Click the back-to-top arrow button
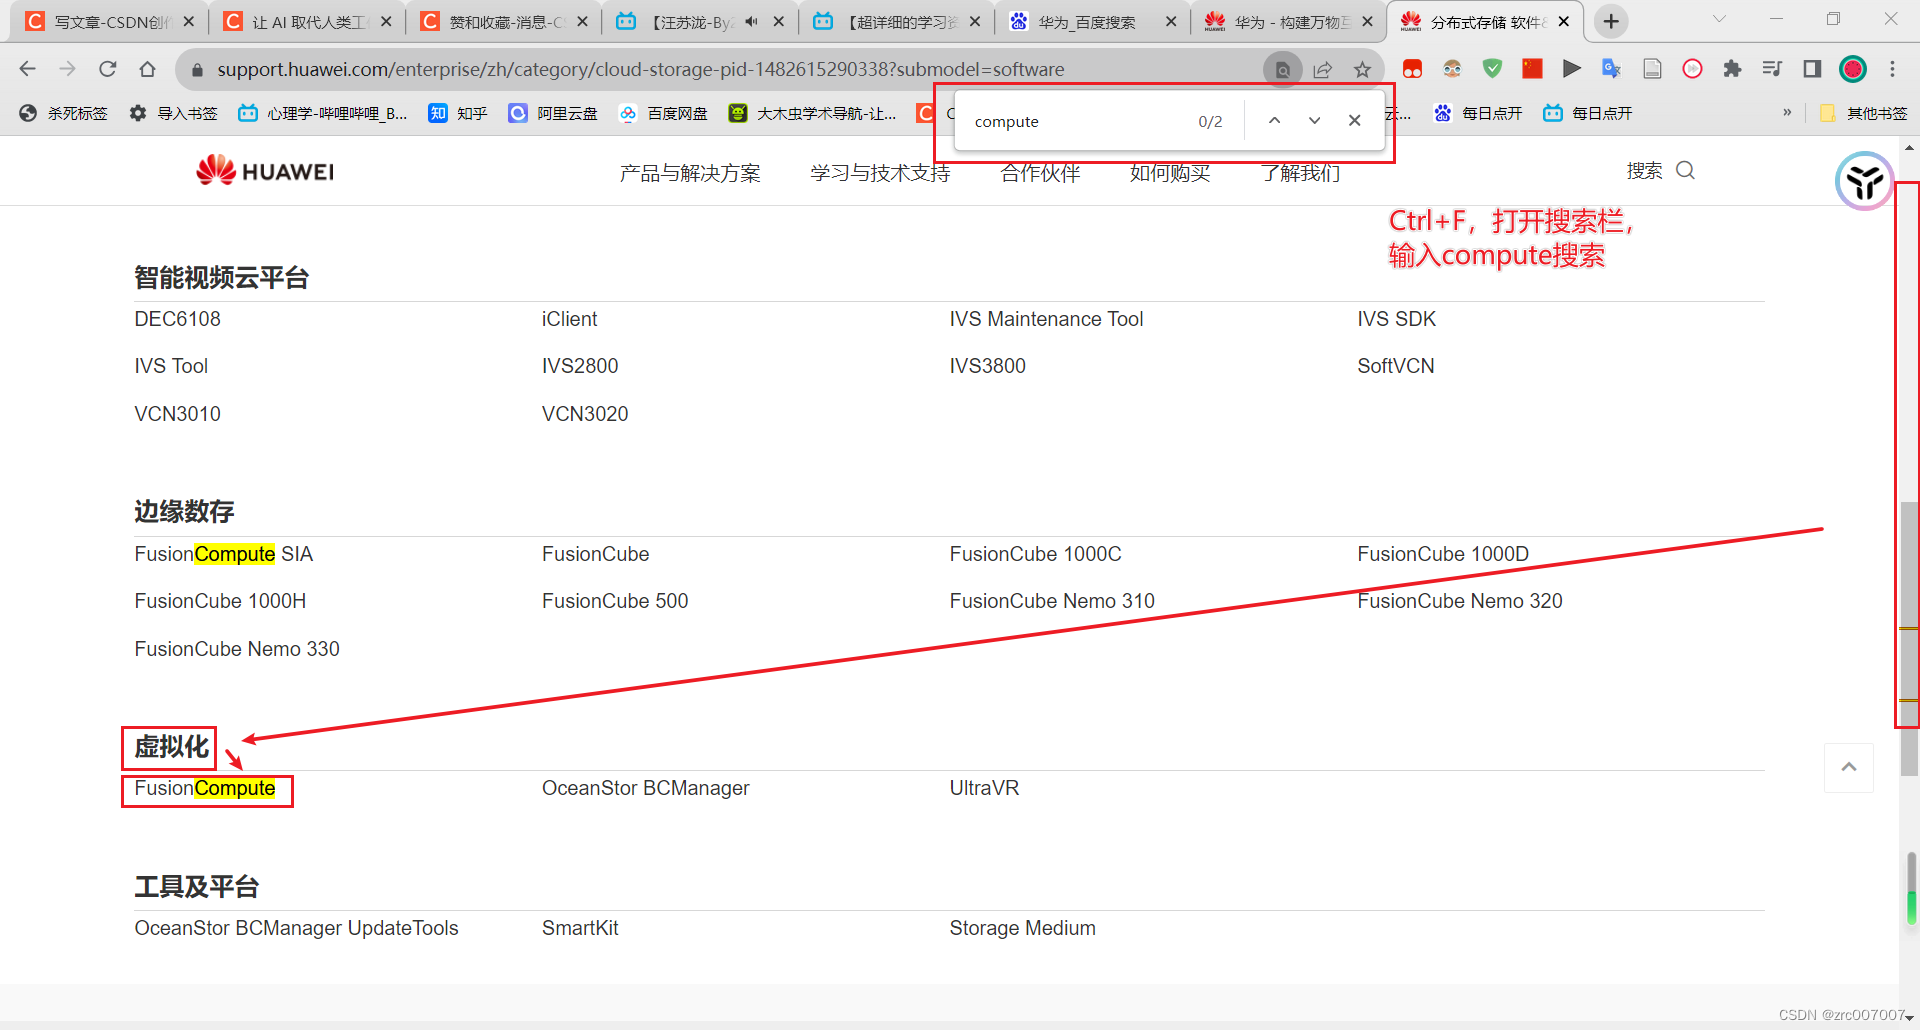The height and width of the screenshot is (1030, 1920). tap(1848, 767)
